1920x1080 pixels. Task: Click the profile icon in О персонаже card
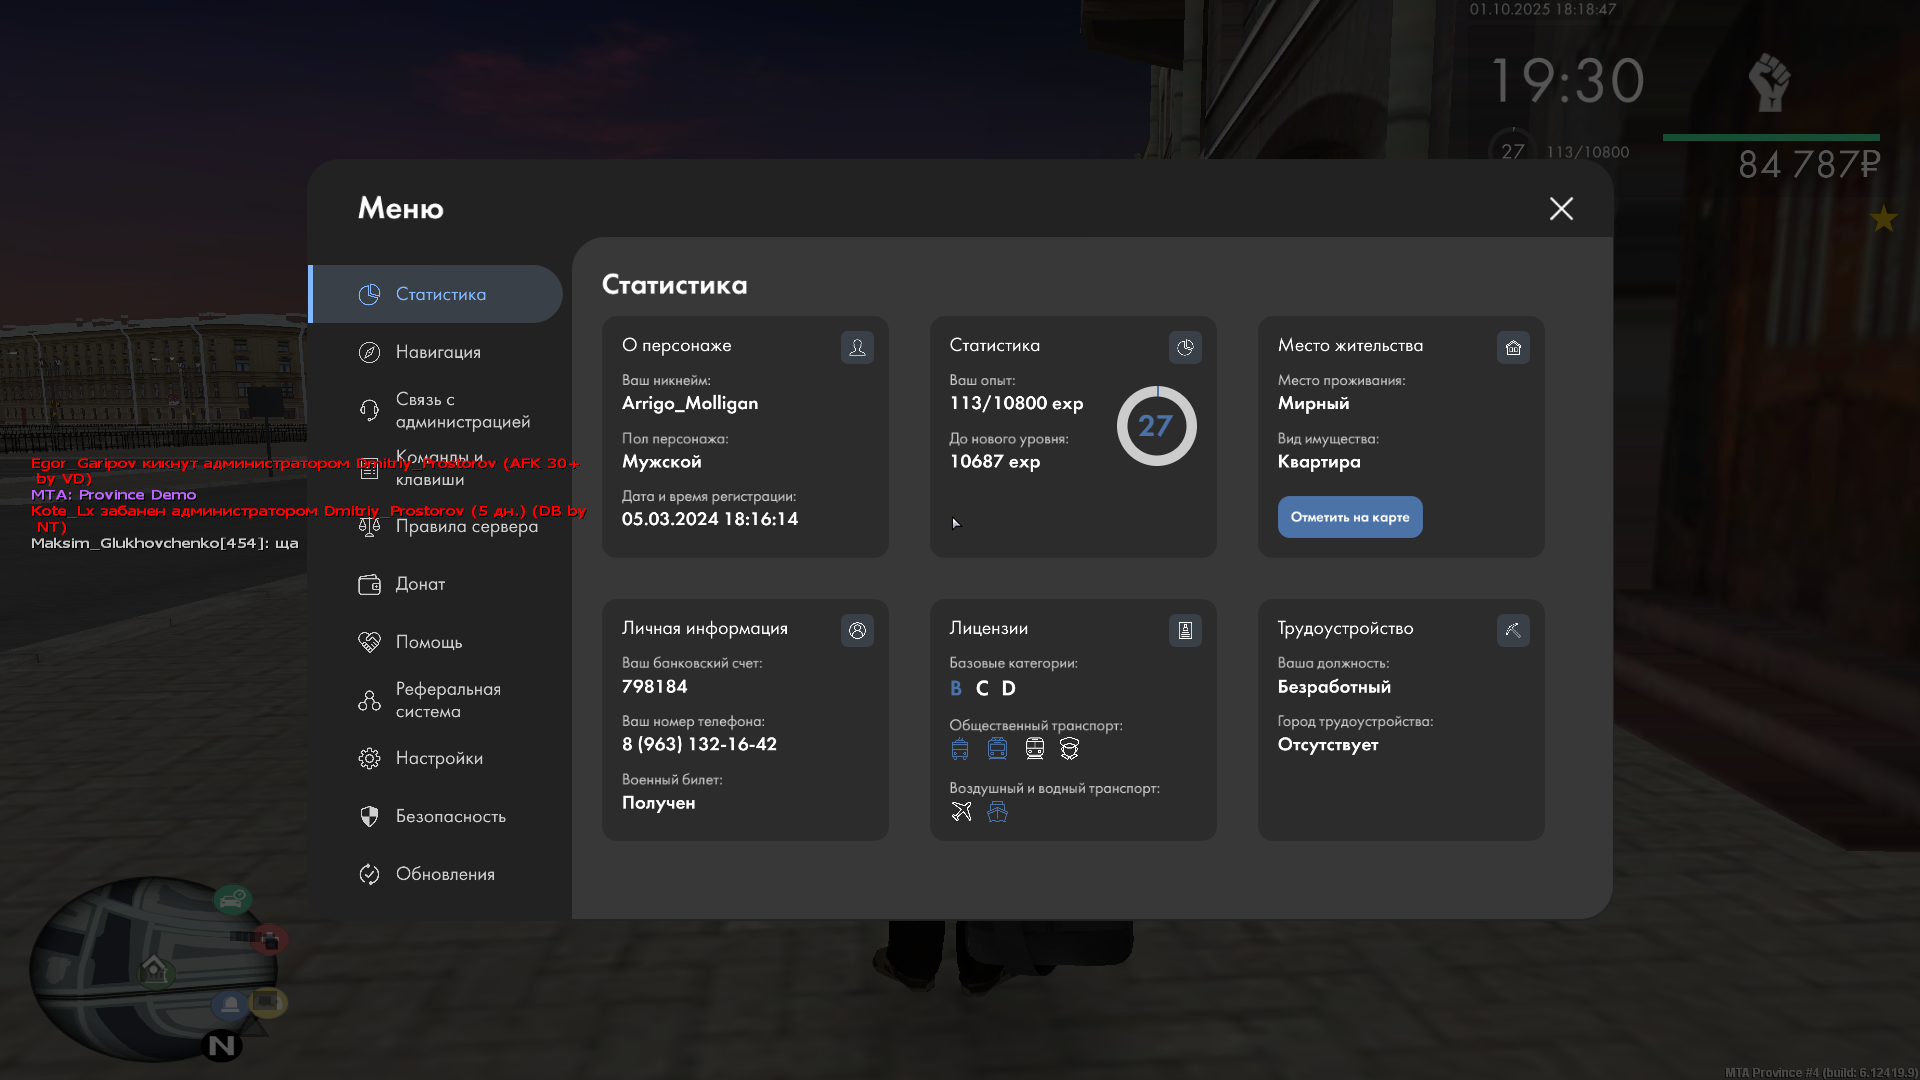(x=857, y=347)
